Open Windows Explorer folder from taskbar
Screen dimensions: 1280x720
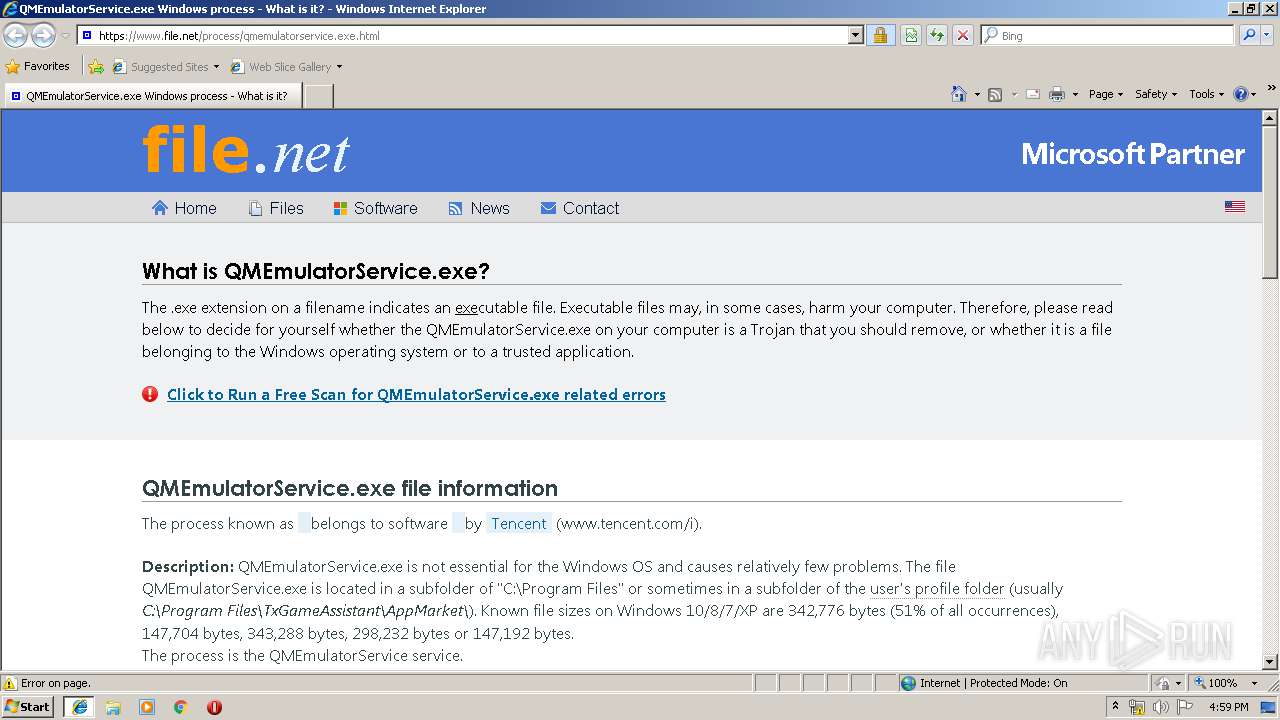click(x=113, y=707)
